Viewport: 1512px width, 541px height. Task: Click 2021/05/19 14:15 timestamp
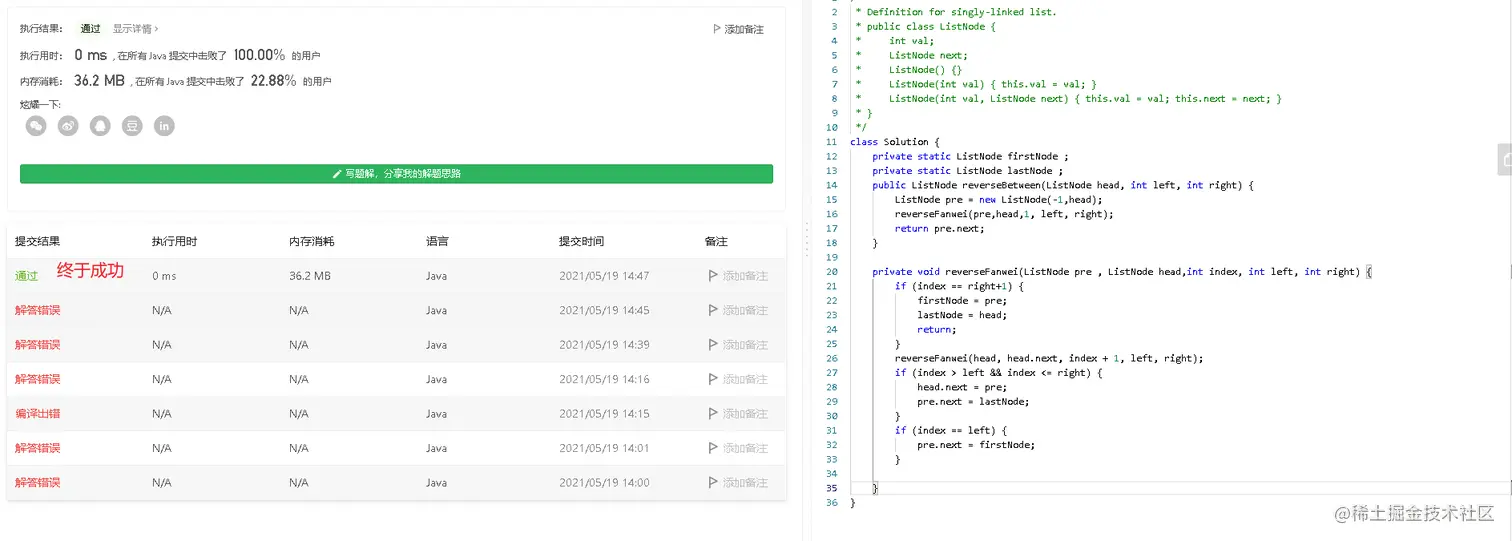pyautogui.click(x=604, y=414)
